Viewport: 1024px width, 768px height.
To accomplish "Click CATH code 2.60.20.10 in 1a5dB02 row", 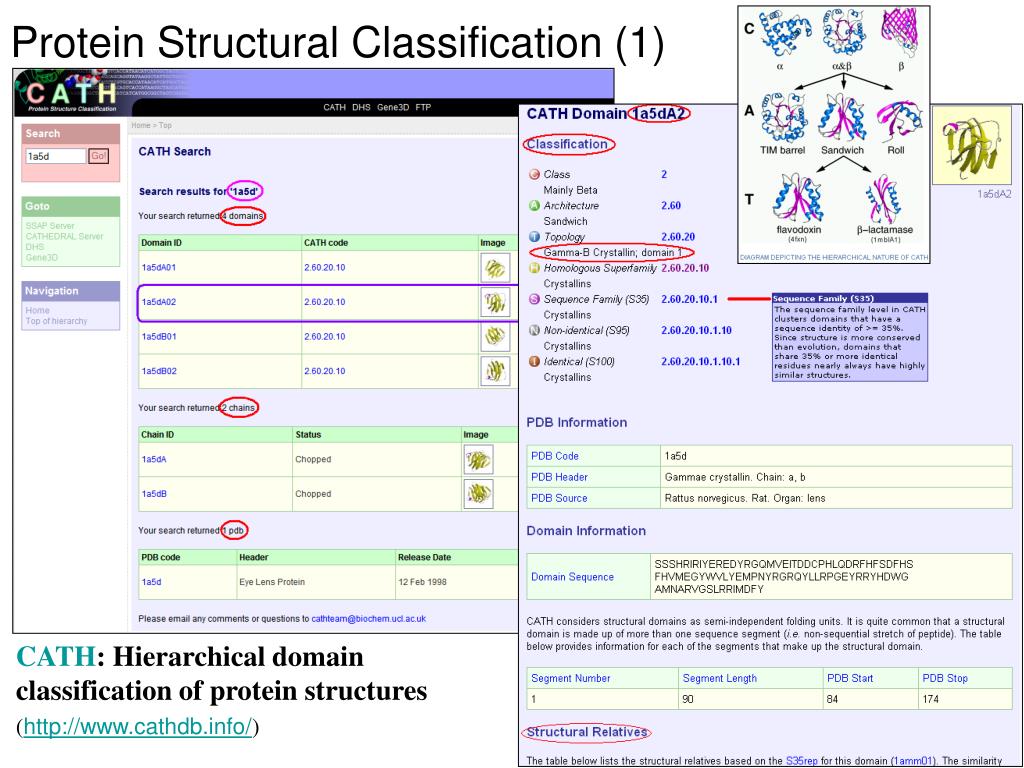I will pyautogui.click(x=325, y=371).
